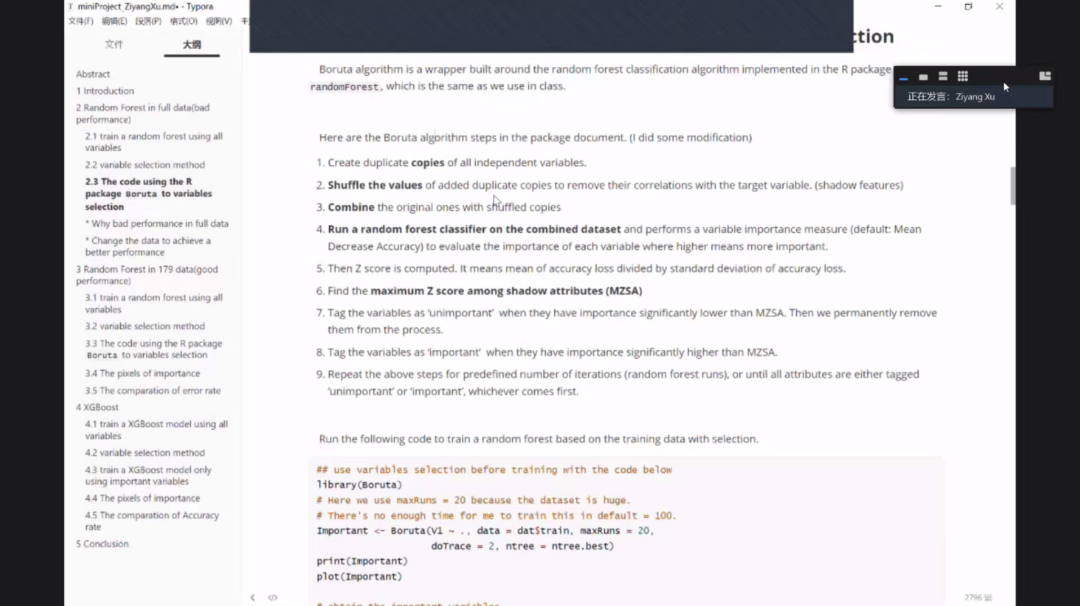Go to 5 Conclusion in the outline

point(102,544)
